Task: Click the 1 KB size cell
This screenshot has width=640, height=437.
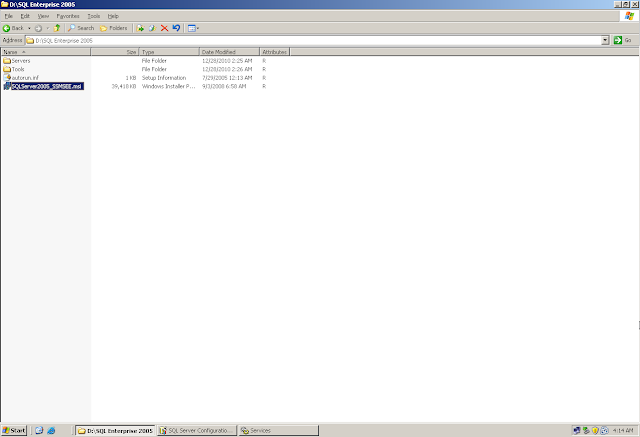Action: tap(131, 78)
